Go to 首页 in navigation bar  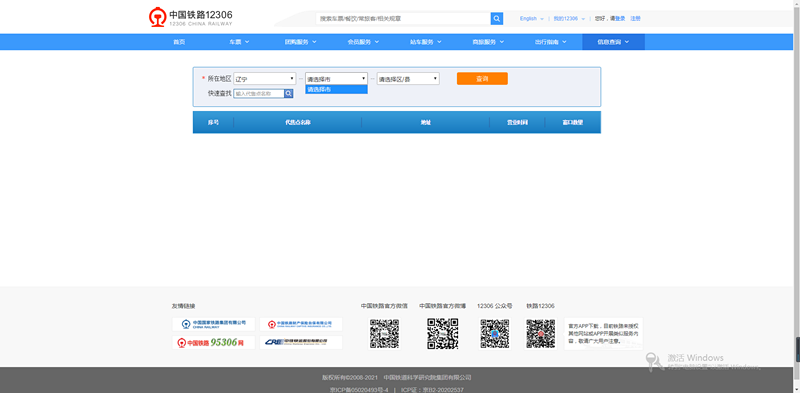click(179, 42)
